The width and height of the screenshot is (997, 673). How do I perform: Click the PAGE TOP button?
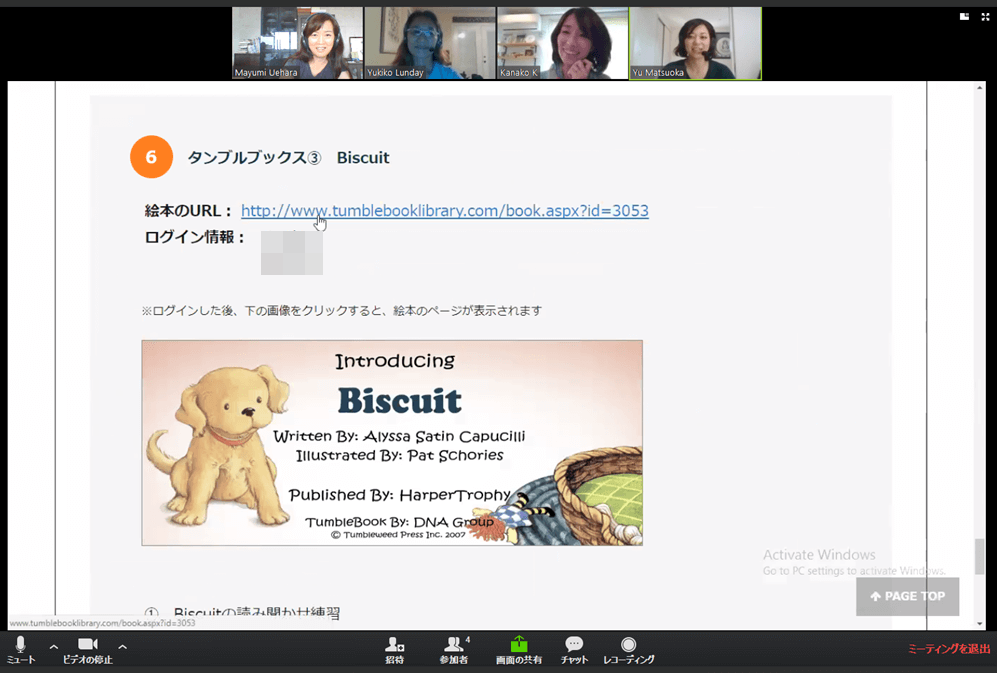907,596
